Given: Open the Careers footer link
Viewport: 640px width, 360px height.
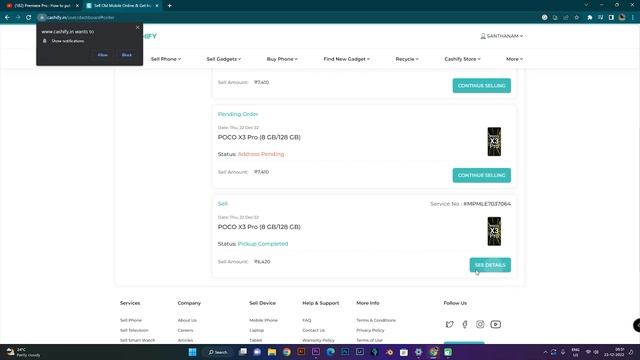Looking at the screenshot, I should [x=185, y=330].
